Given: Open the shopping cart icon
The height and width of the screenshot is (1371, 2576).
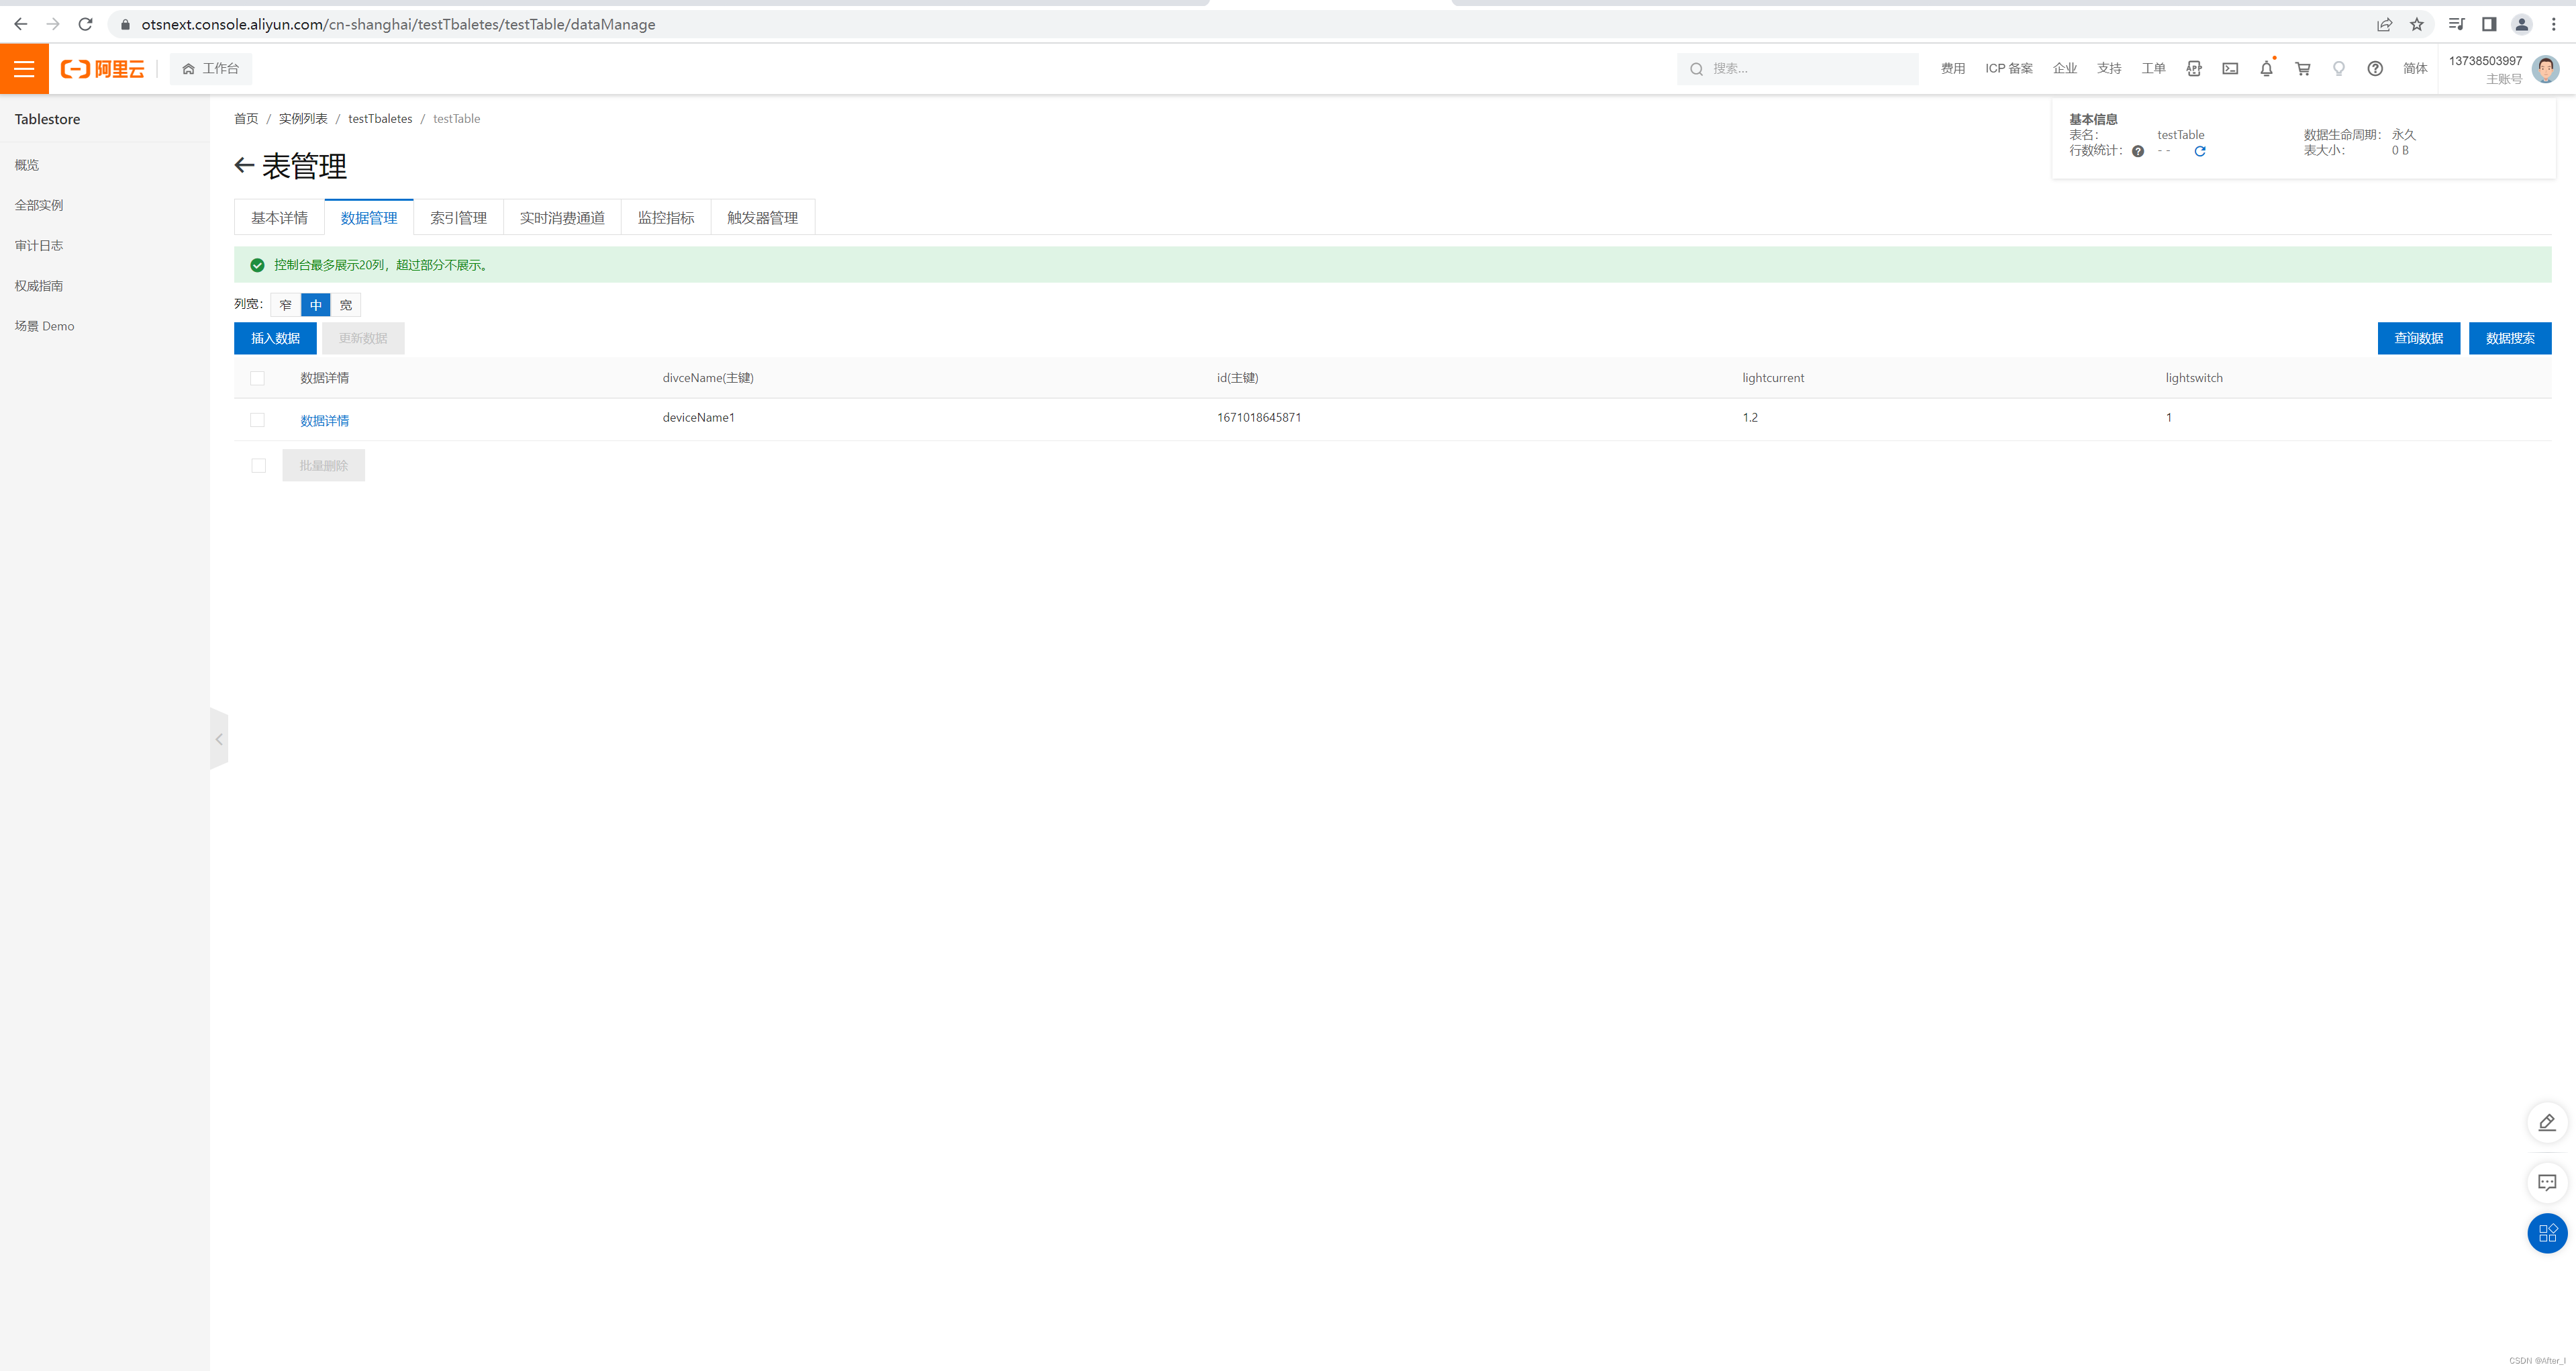Looking at the screenshot, I should pos(2302,69).
